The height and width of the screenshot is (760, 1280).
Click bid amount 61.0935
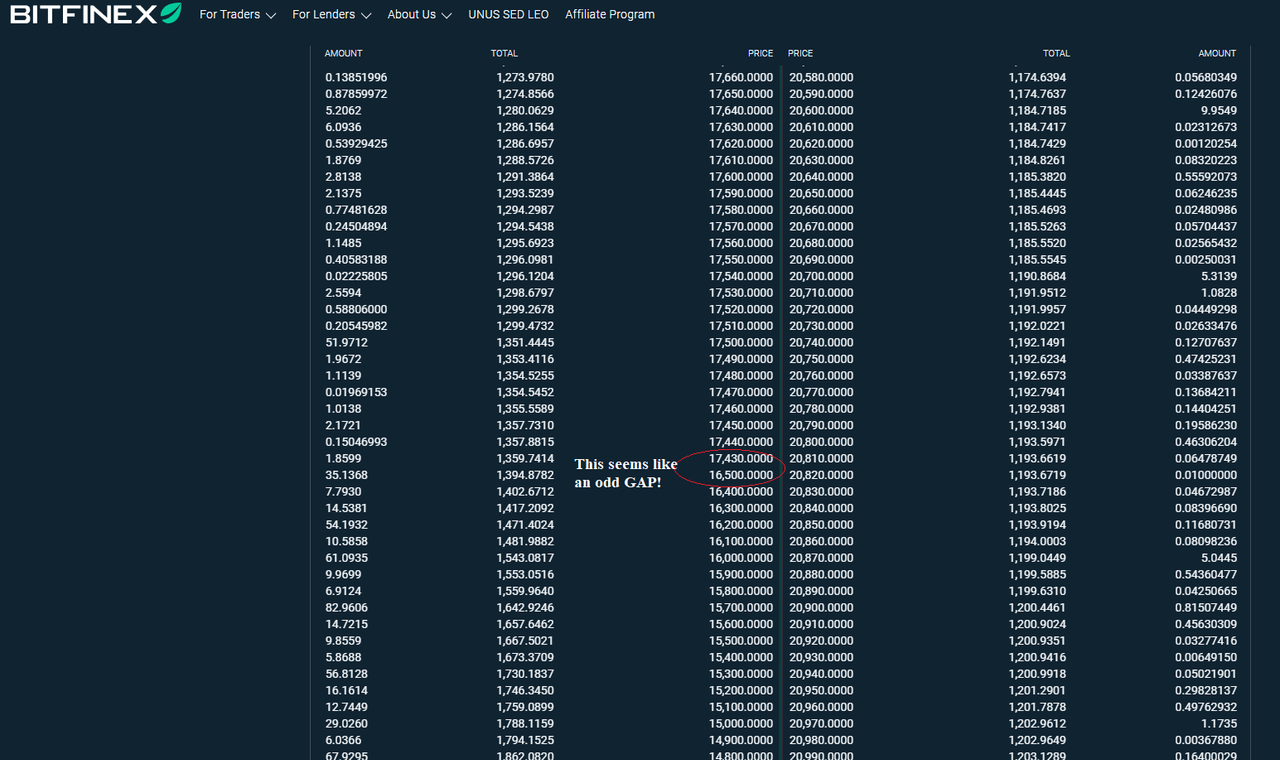coord(346,558)
